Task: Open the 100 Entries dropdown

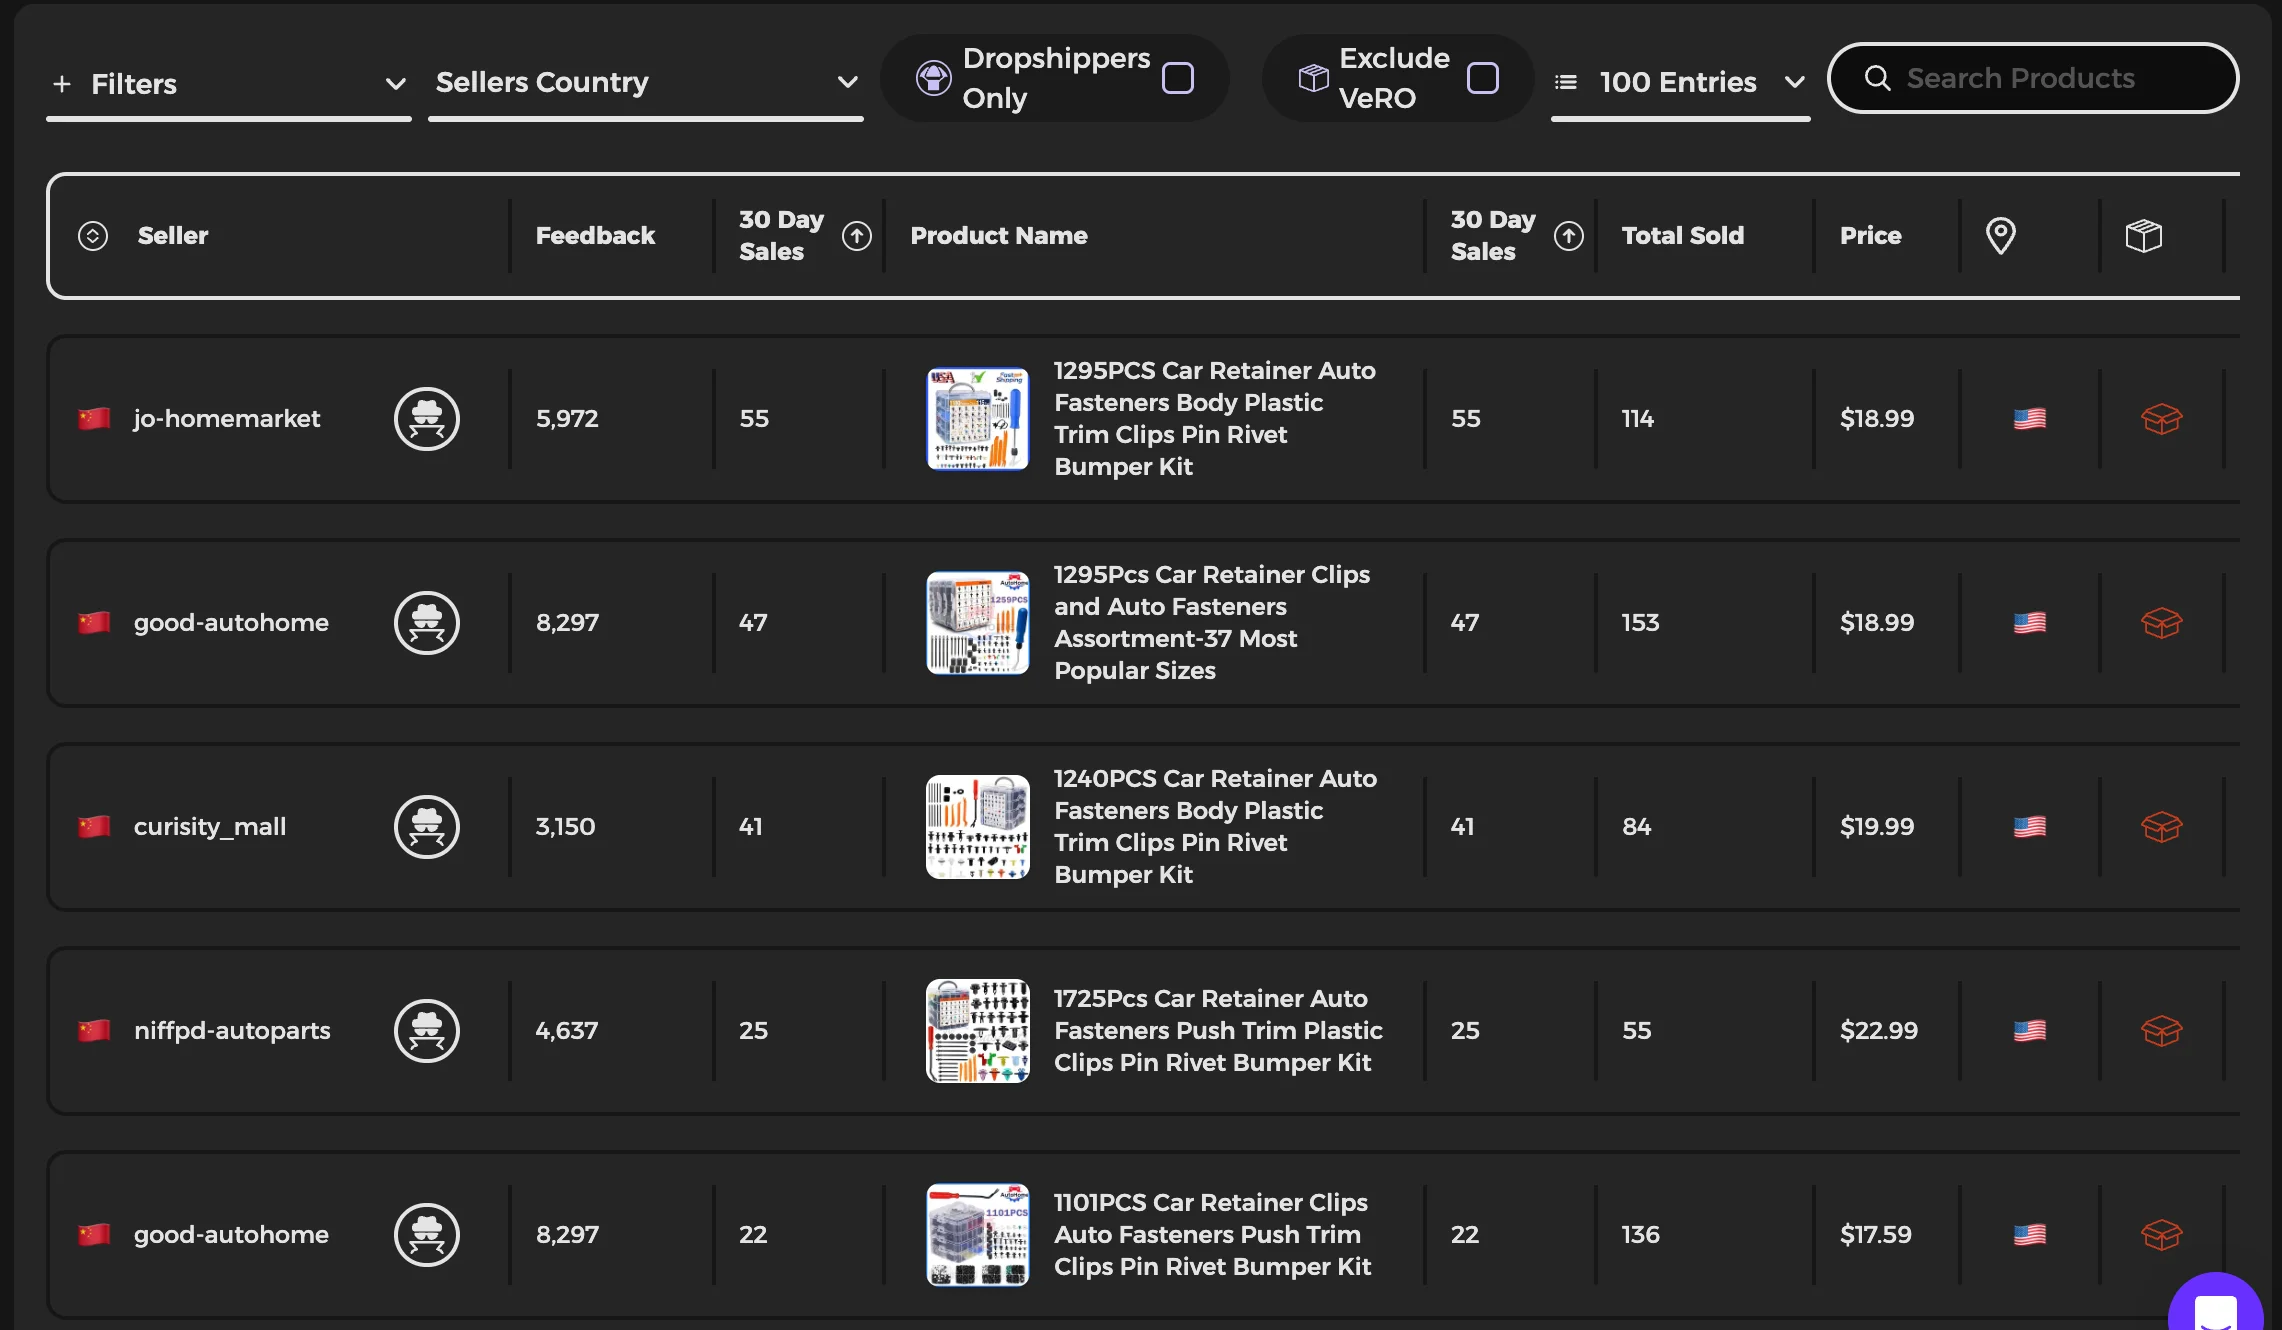Action: [1680, 83]
